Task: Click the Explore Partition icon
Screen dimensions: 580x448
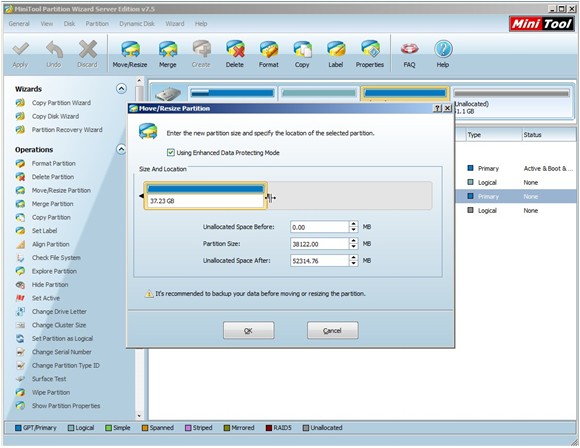Action: tap(20, 271)
